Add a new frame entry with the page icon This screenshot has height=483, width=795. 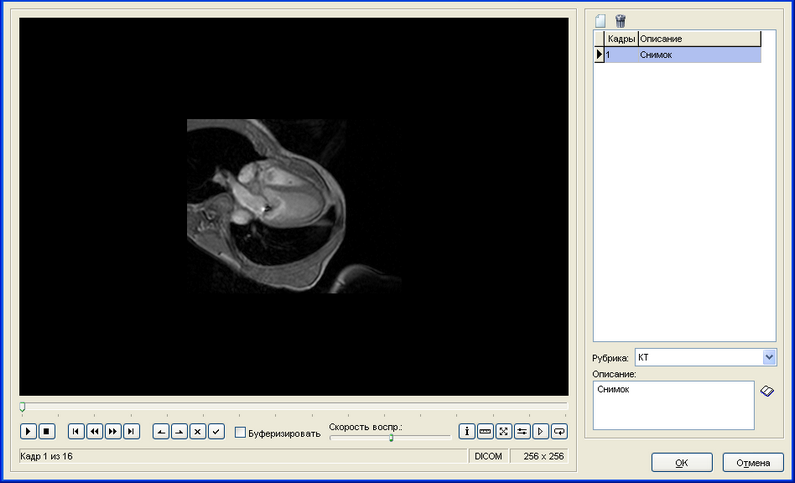(x=600, y=21)
